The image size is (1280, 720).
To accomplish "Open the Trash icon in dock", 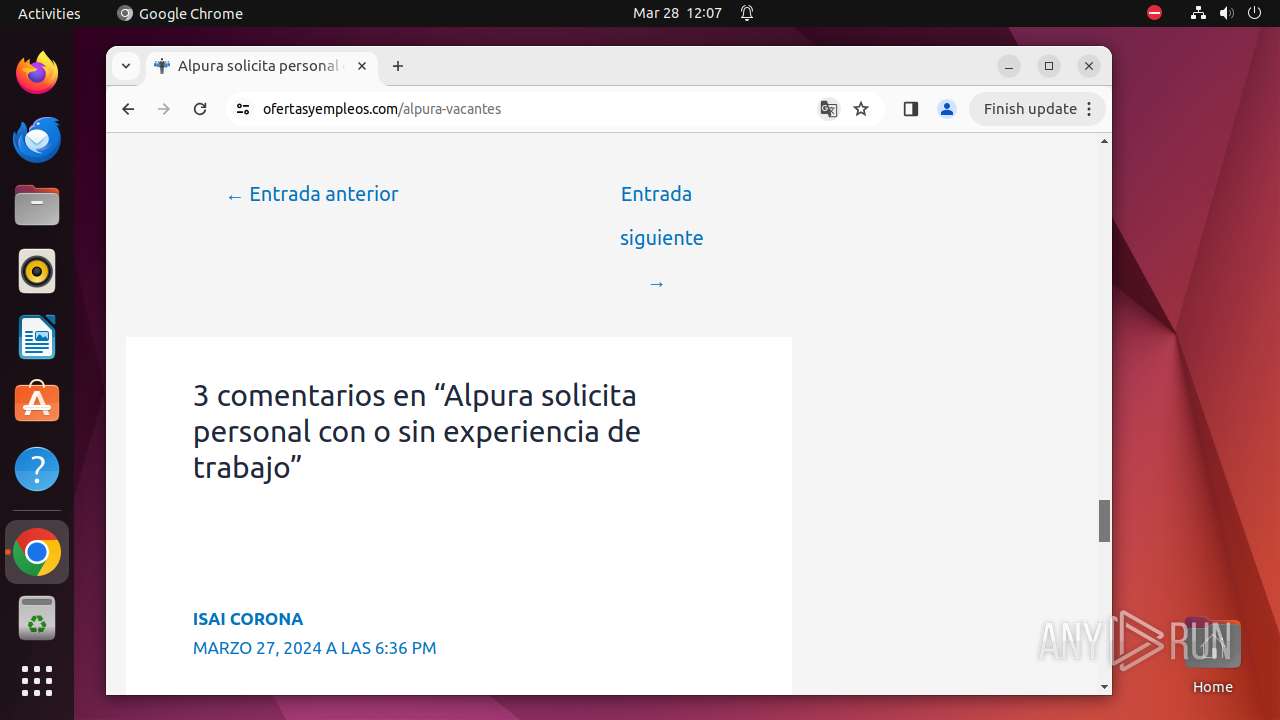I will pos(37,618).
